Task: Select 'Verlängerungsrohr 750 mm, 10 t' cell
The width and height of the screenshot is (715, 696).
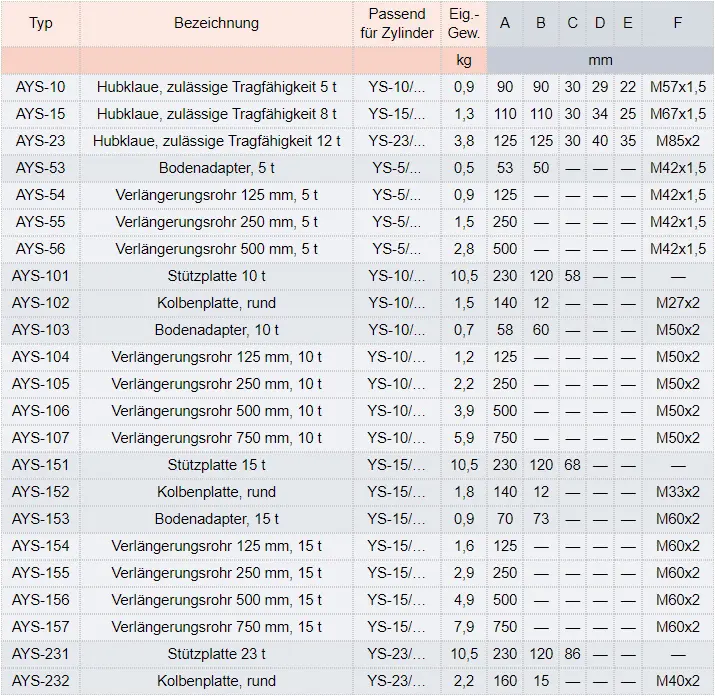Action: [216, 438]
